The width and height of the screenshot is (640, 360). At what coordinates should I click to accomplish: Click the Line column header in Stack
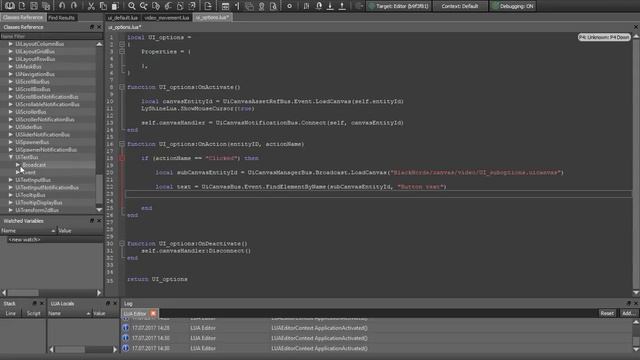(11, 313)
